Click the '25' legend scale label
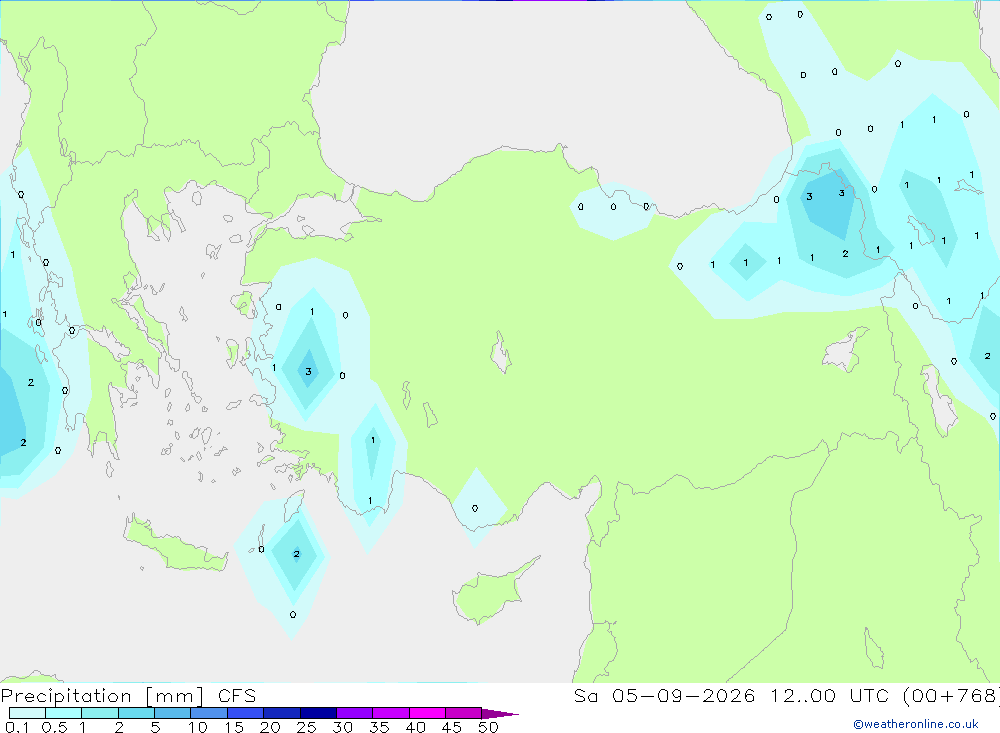Image resolution: width=1000 pixels, height=733 pixels. [x=307, y=727]
